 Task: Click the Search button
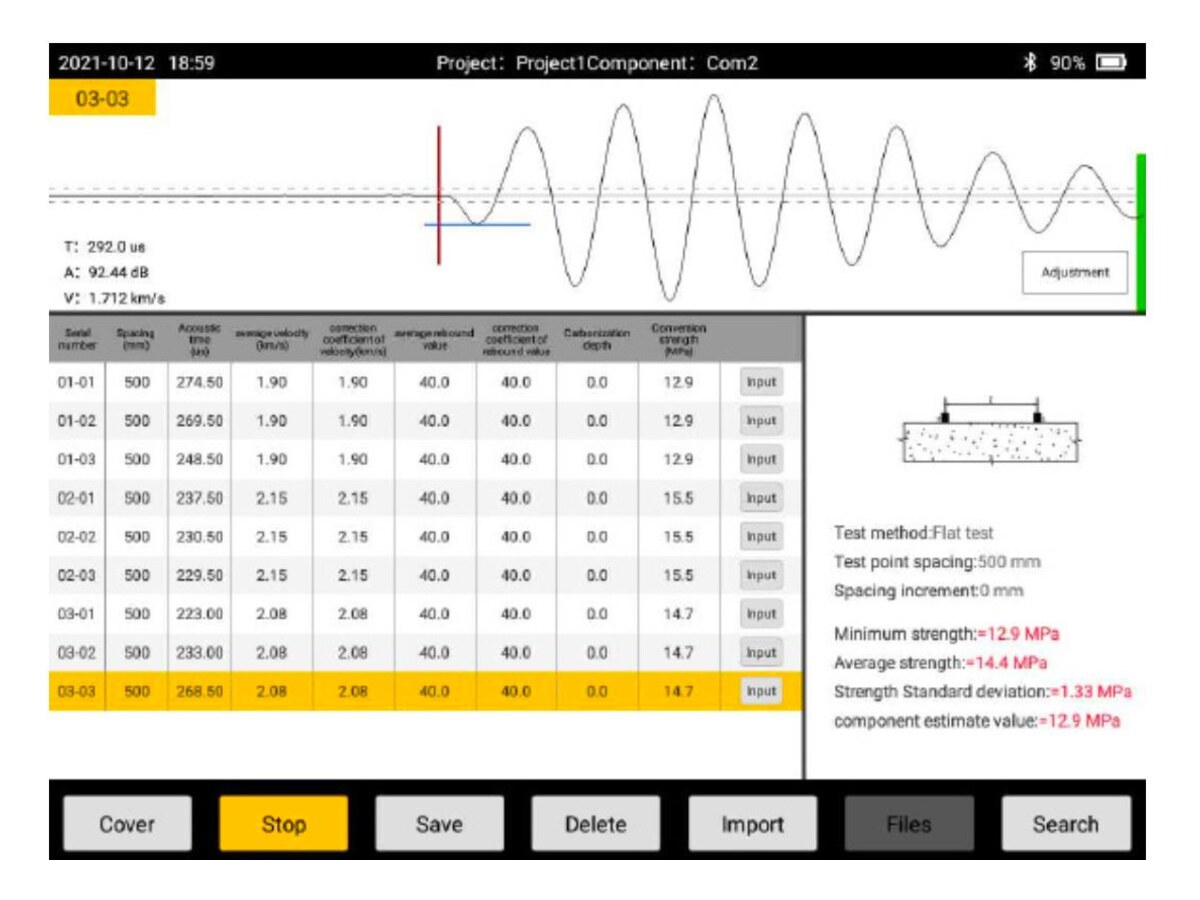(x=1066, y=824)
